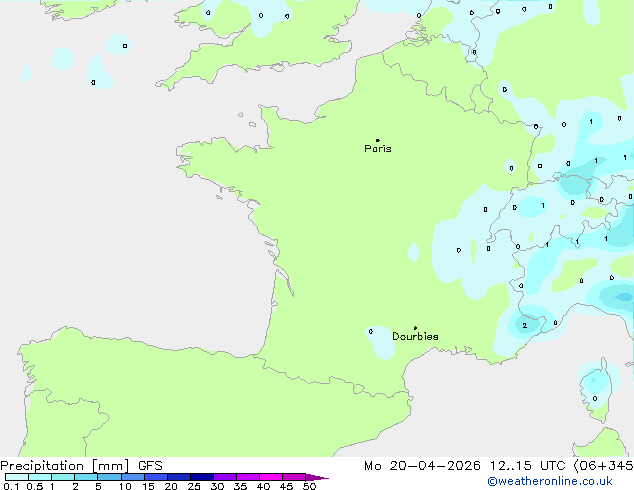Select the magenta legend swatch between 40 and 45

click(x=271, y=477)
